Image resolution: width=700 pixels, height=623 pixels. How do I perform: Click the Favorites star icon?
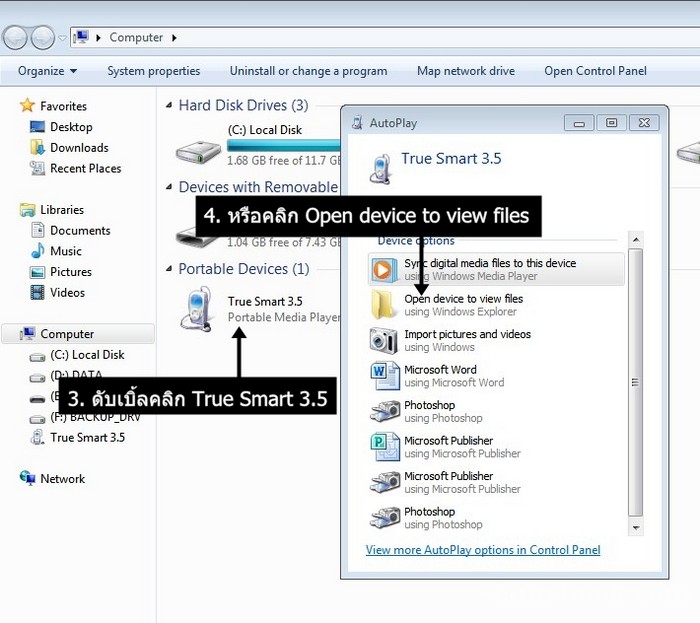click(x=27, y=106)
